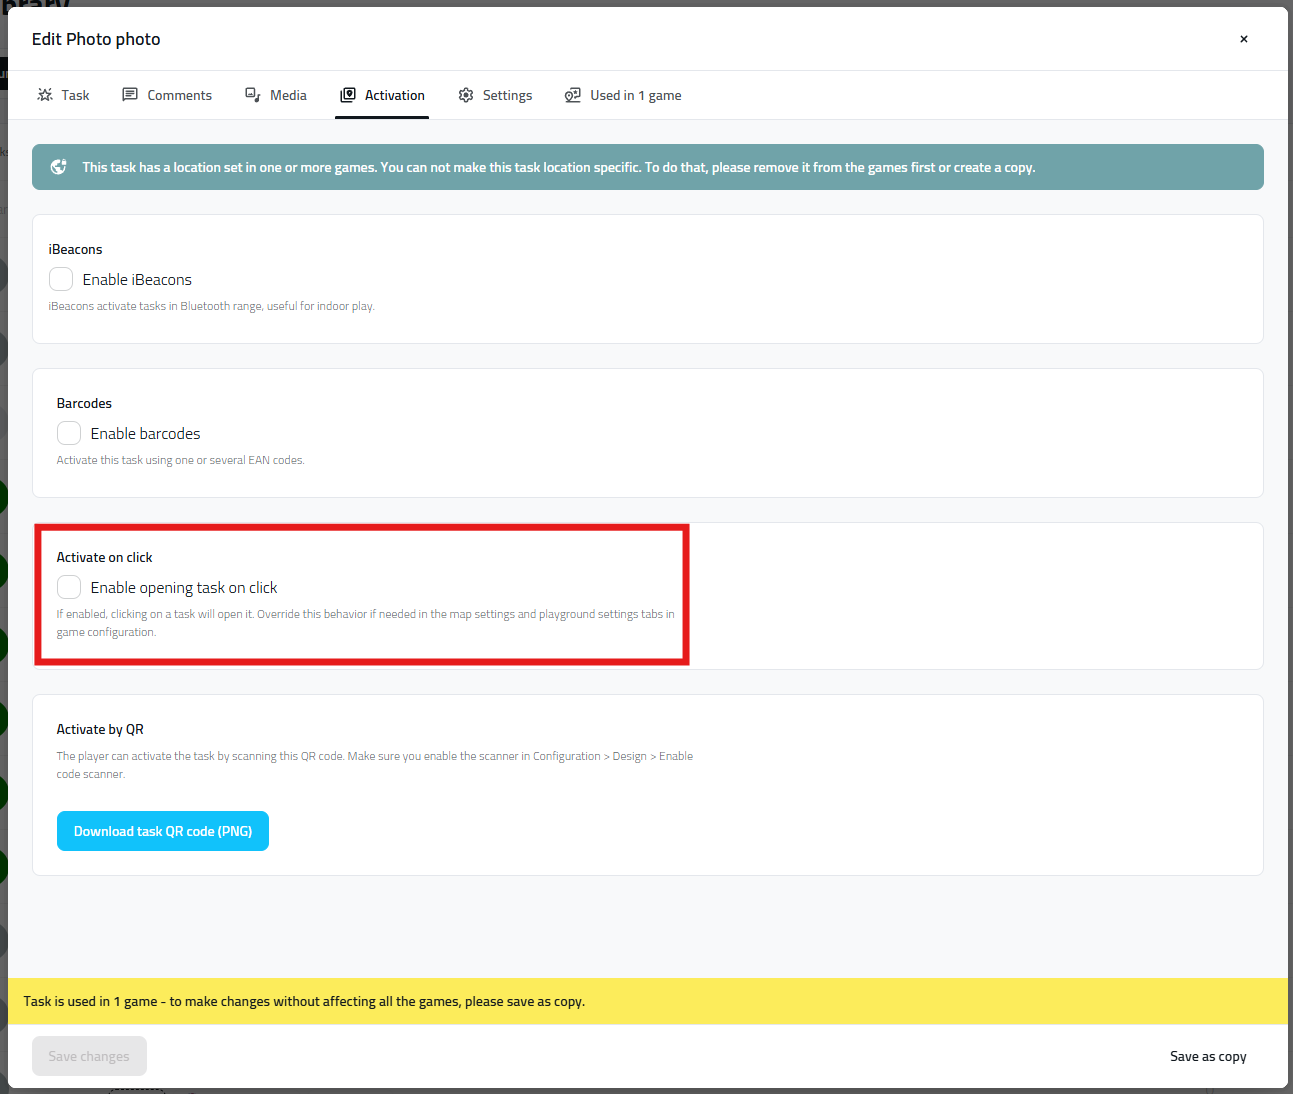The image size is (1293, 1094).
Task: Check the Enable opening task on click box
Action: (69, 587)
